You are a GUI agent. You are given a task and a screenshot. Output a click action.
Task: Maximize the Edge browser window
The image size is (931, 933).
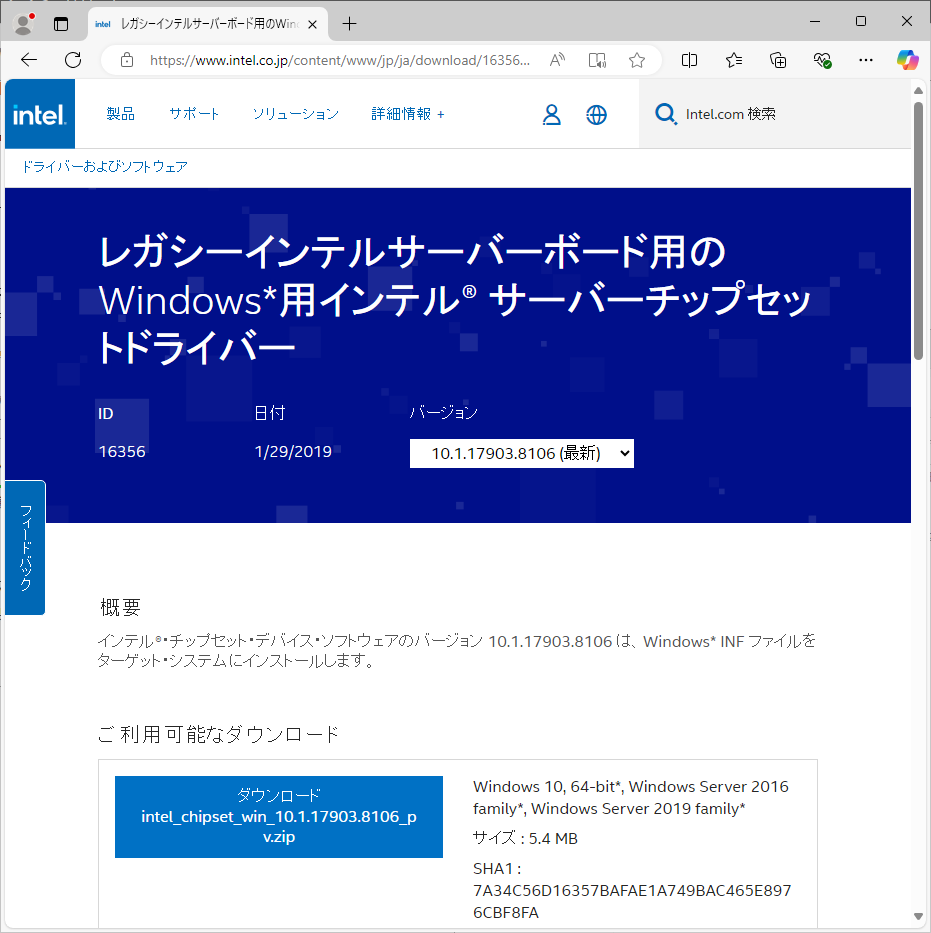[861, 21]
